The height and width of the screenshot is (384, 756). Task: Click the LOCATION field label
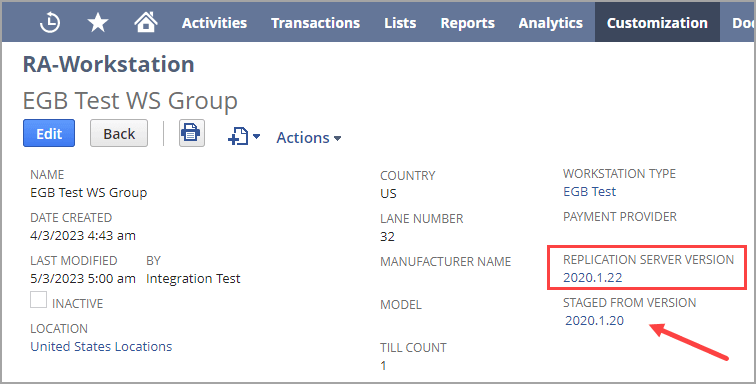click(x=59, y=329)
